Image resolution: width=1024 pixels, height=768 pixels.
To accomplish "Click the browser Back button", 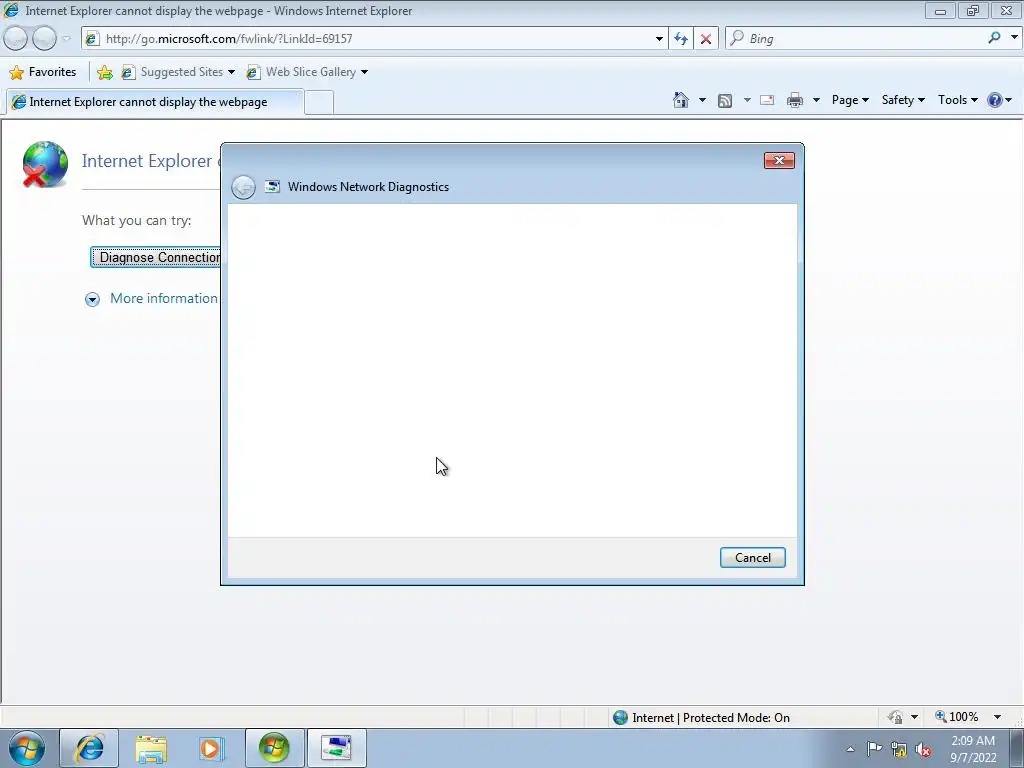I will [x=16, y=39].
